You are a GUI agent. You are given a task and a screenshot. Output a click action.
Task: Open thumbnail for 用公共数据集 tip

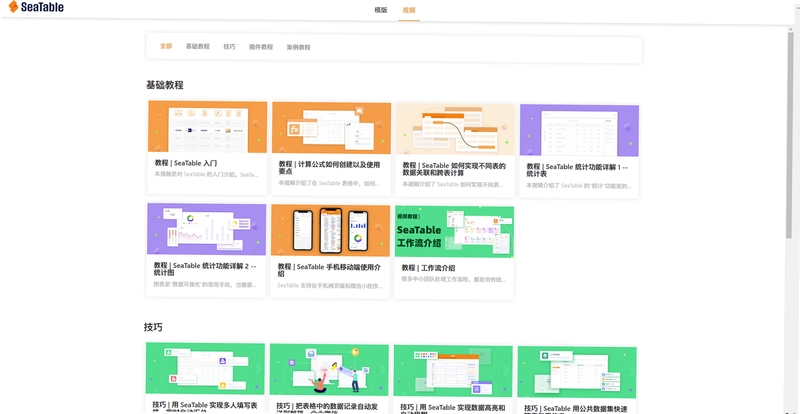[577, 372]
